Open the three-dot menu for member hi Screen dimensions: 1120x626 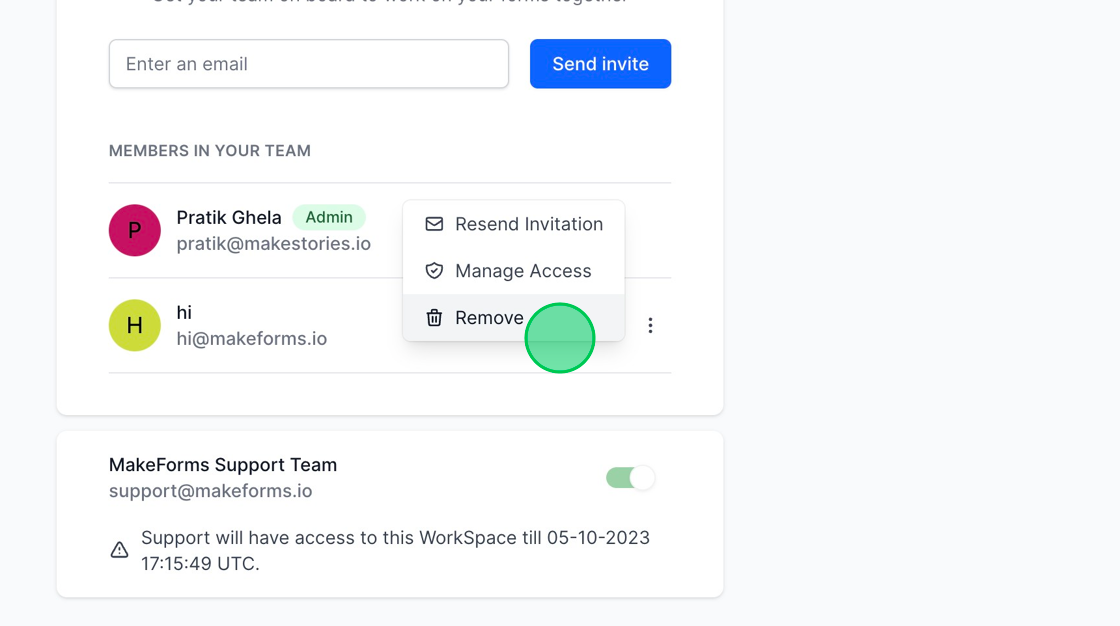(x=650, y=325)
